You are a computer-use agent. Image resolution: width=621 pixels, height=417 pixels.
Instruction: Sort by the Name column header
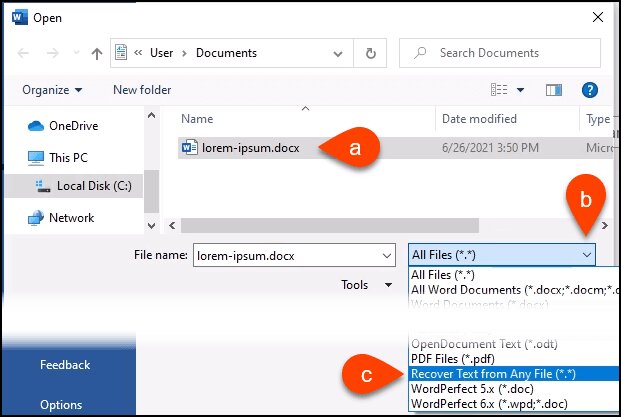coord(197,119)
